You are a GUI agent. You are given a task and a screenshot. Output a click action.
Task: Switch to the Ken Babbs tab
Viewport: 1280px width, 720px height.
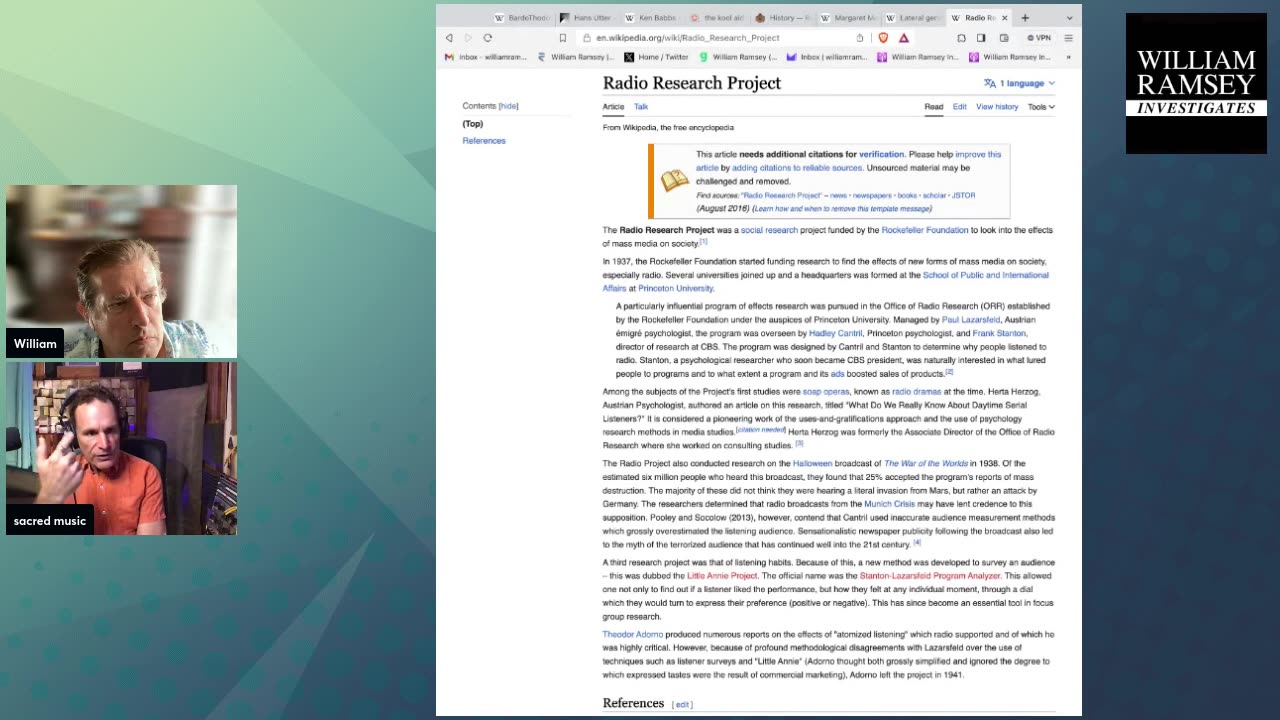point(651,17)
